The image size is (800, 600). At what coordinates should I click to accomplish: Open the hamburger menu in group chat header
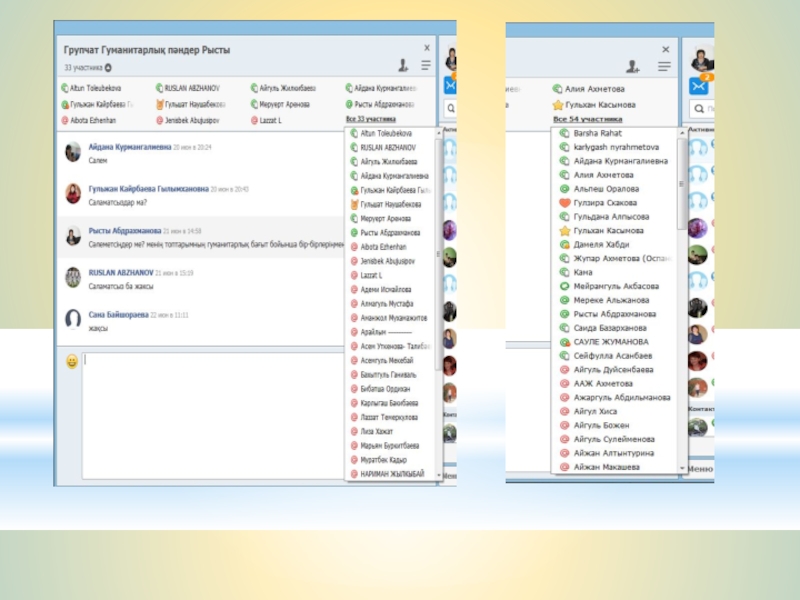[x=426, y=66]
